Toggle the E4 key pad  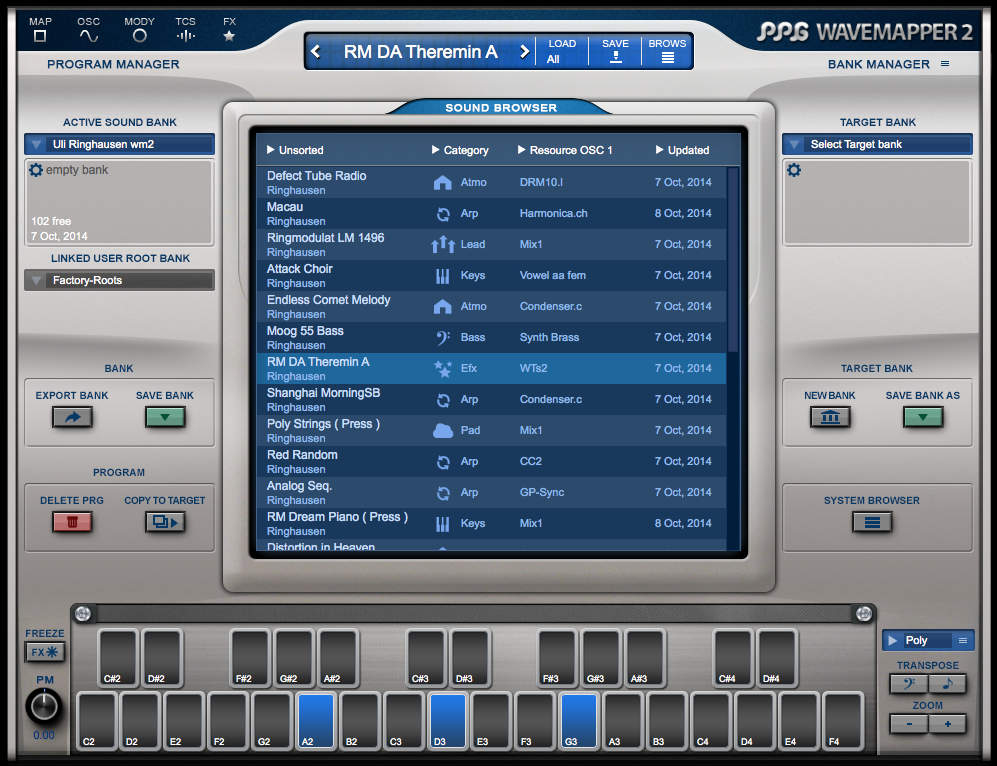799,720
